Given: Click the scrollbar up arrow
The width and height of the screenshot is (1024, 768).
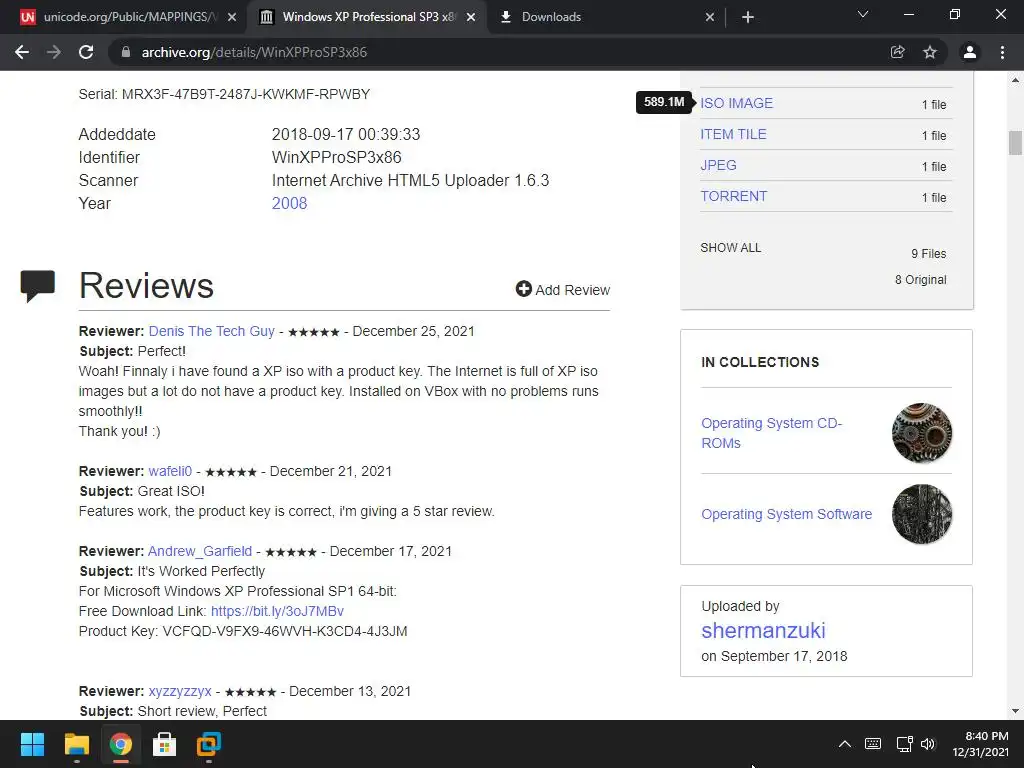Looking at the screenshot, I should tap(1015, 80).
